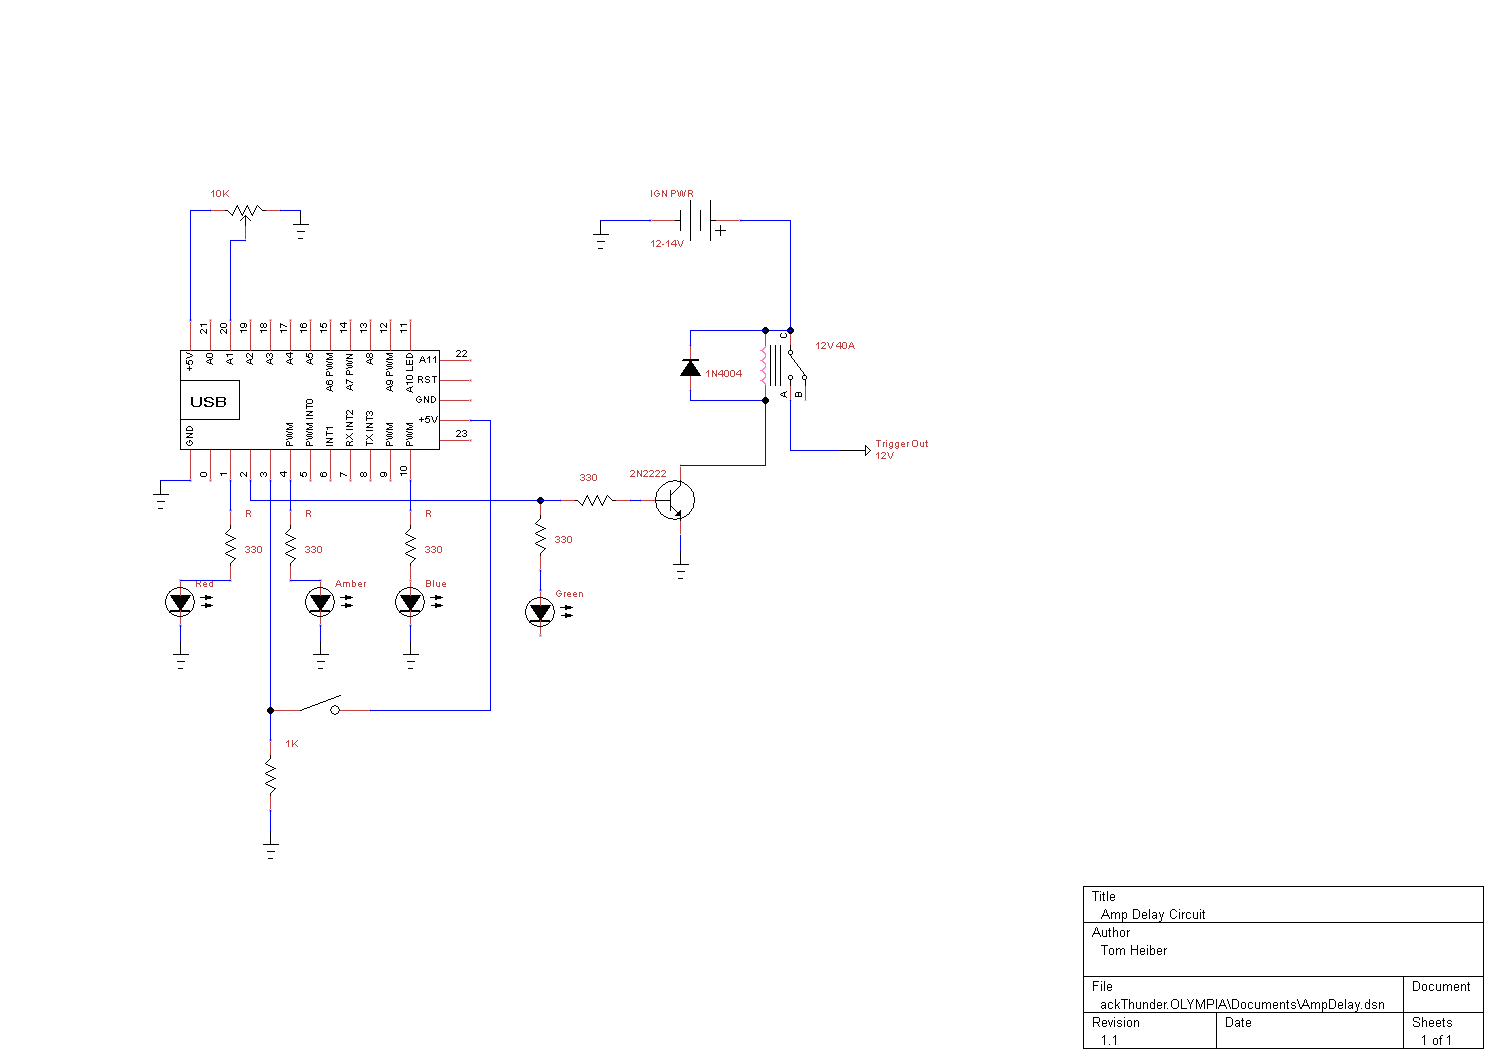Image resolution: width=1495 pixels, height=1060 pixels.
Task: Click the AmpDelay.dsn file path text
Action: tap(1243, 1005)
